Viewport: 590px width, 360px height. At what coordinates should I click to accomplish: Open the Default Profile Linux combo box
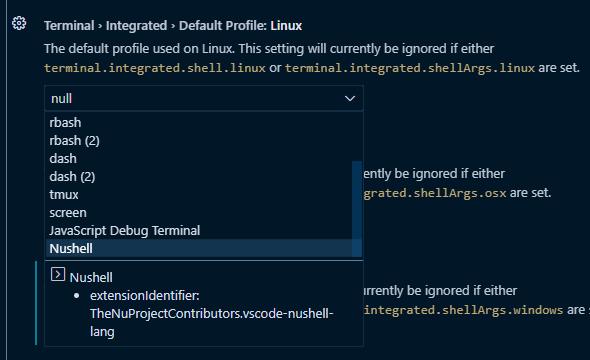204,99
